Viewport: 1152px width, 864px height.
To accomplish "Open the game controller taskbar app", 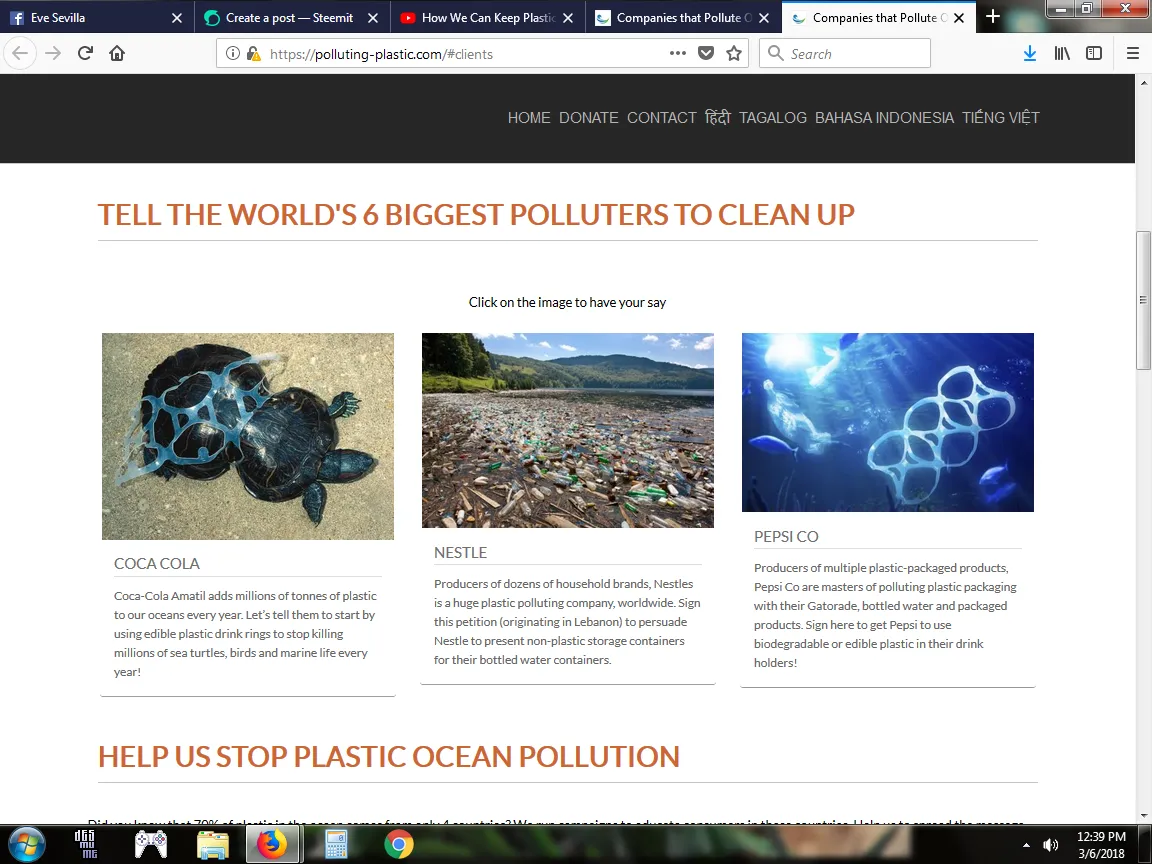I will coord(151,844).
